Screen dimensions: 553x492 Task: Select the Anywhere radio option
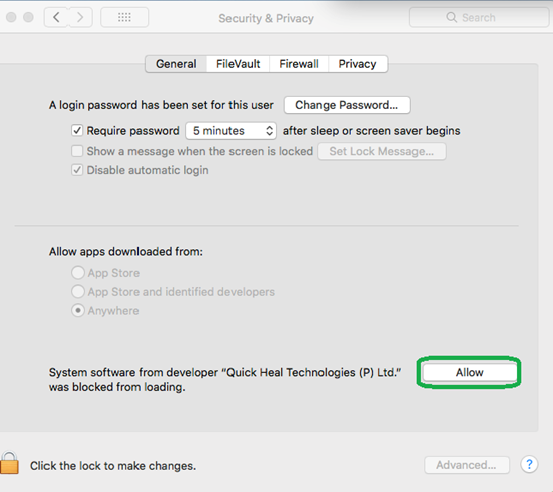(x=78, y=311)
